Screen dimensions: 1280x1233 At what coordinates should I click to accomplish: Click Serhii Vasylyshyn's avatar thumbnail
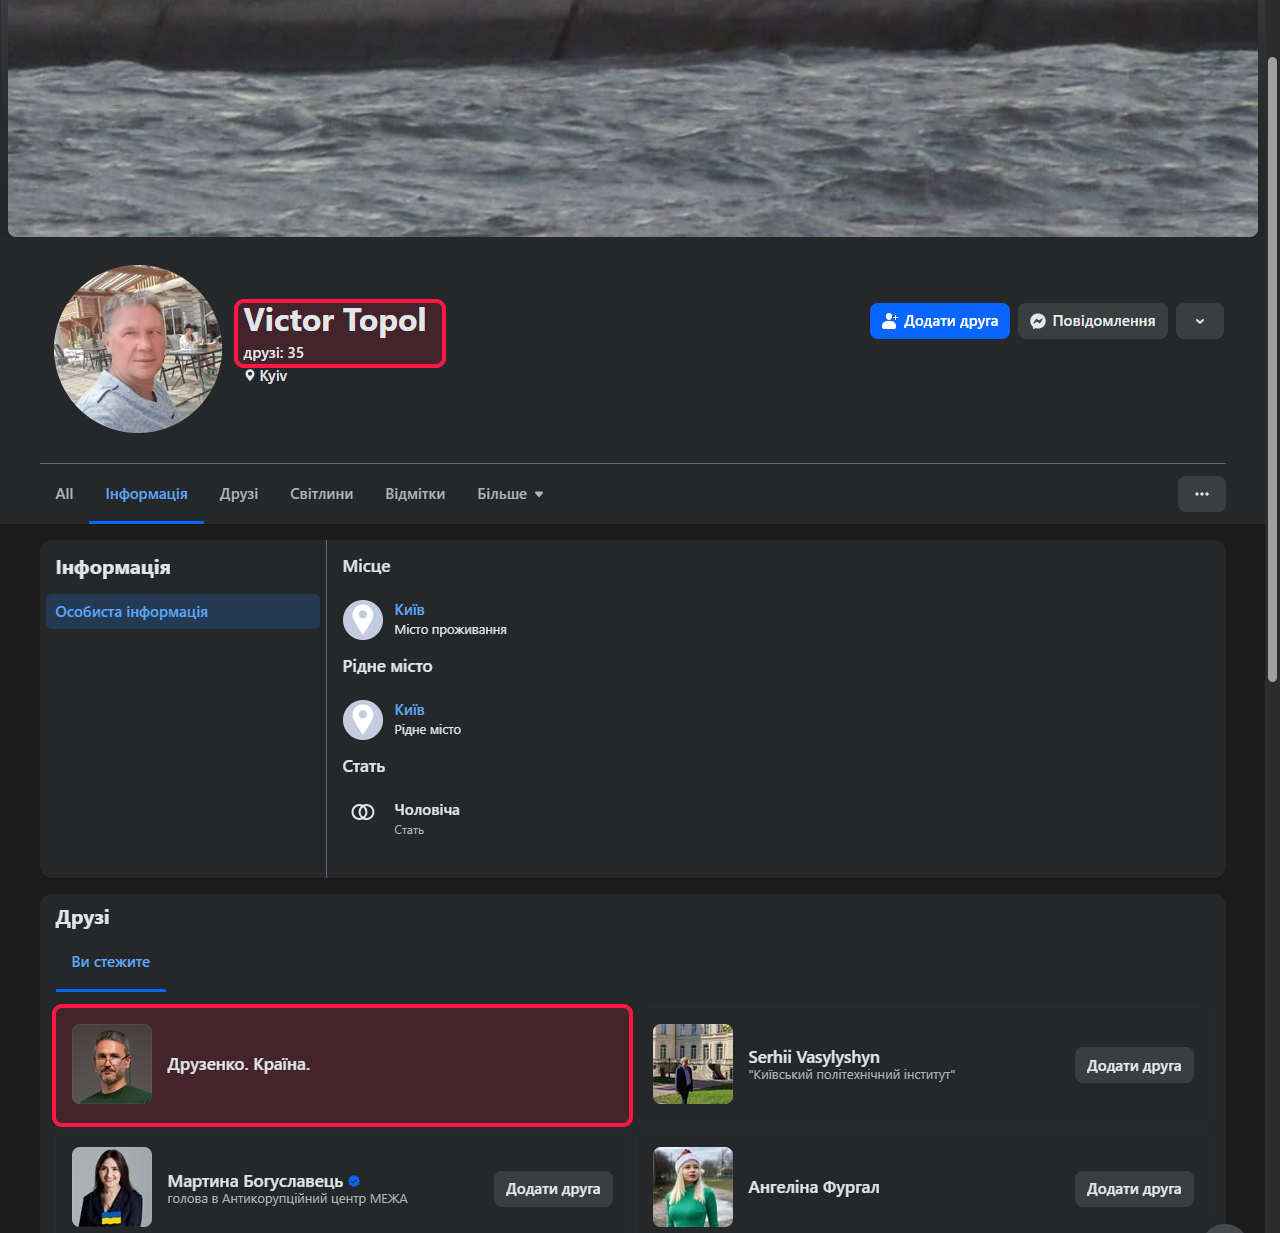pyautogui.click(x=693, y=1064)
